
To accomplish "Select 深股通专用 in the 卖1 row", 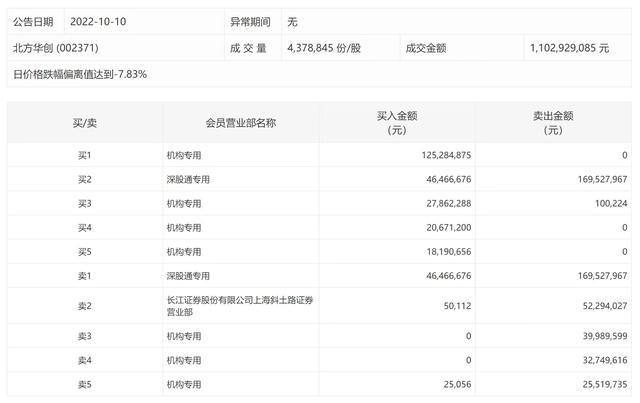I will coord(188,276).
